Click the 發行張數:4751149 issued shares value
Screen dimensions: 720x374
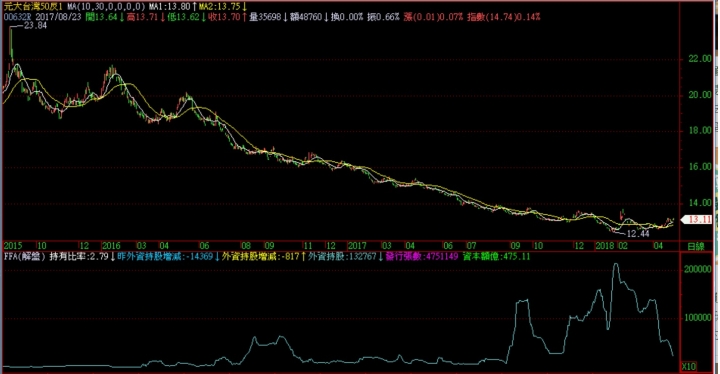(422, 256)
